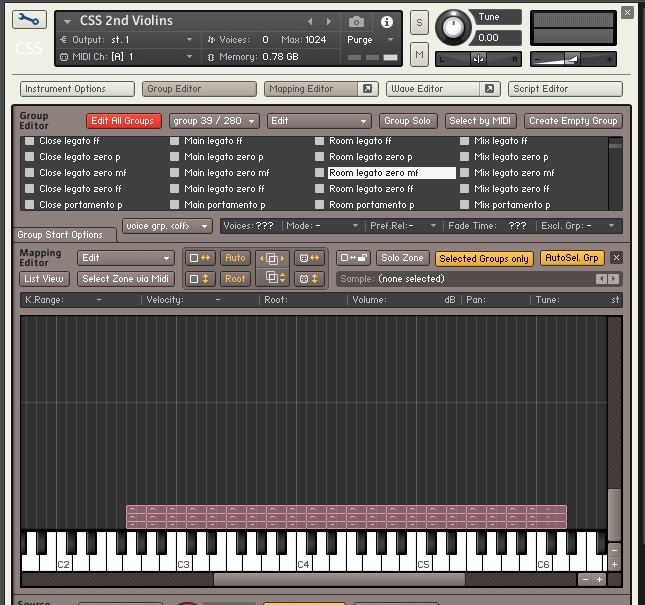Open the Excl. Grp dropdown
Viewport: 645px width, 605px height.
(x=578, y=226)
